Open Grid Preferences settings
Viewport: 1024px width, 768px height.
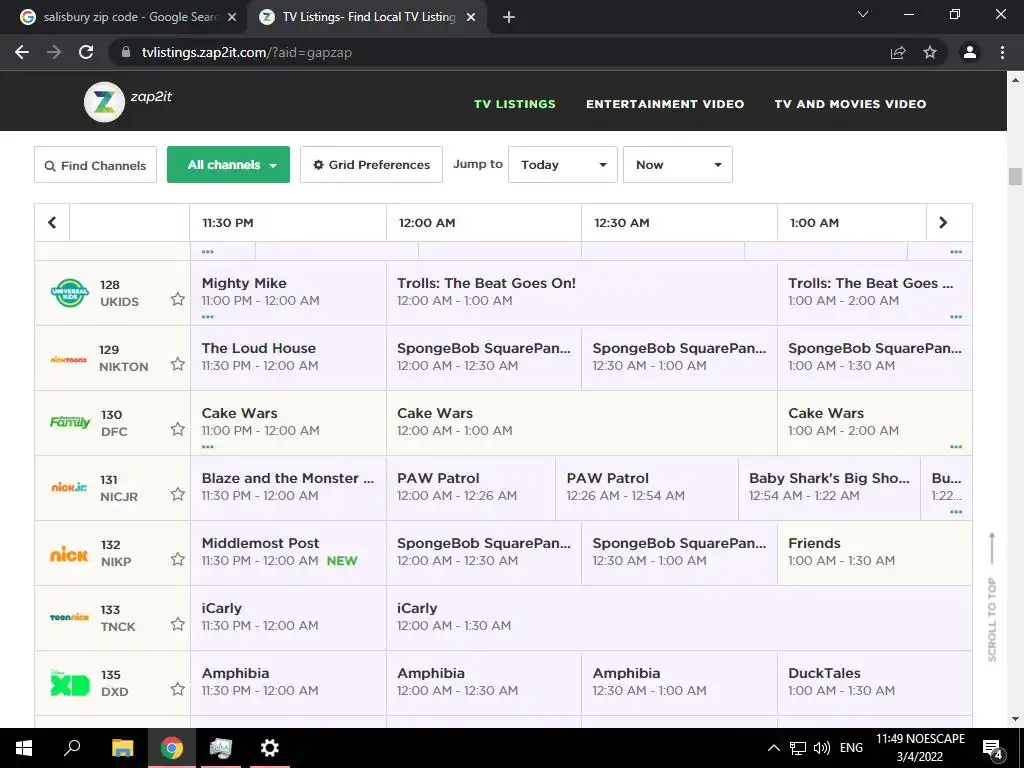tap(372, 165)
